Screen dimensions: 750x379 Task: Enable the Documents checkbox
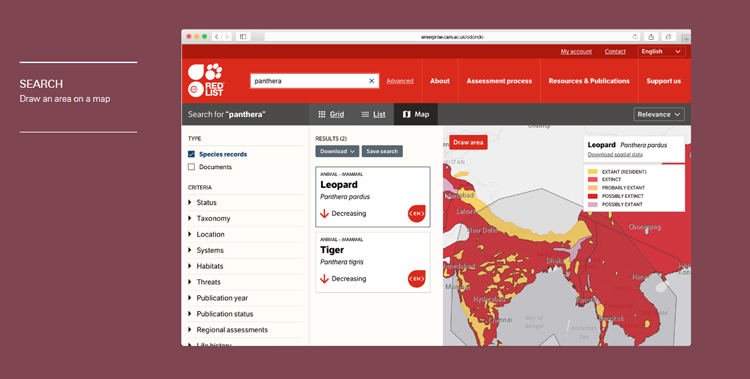pos(191,167)
